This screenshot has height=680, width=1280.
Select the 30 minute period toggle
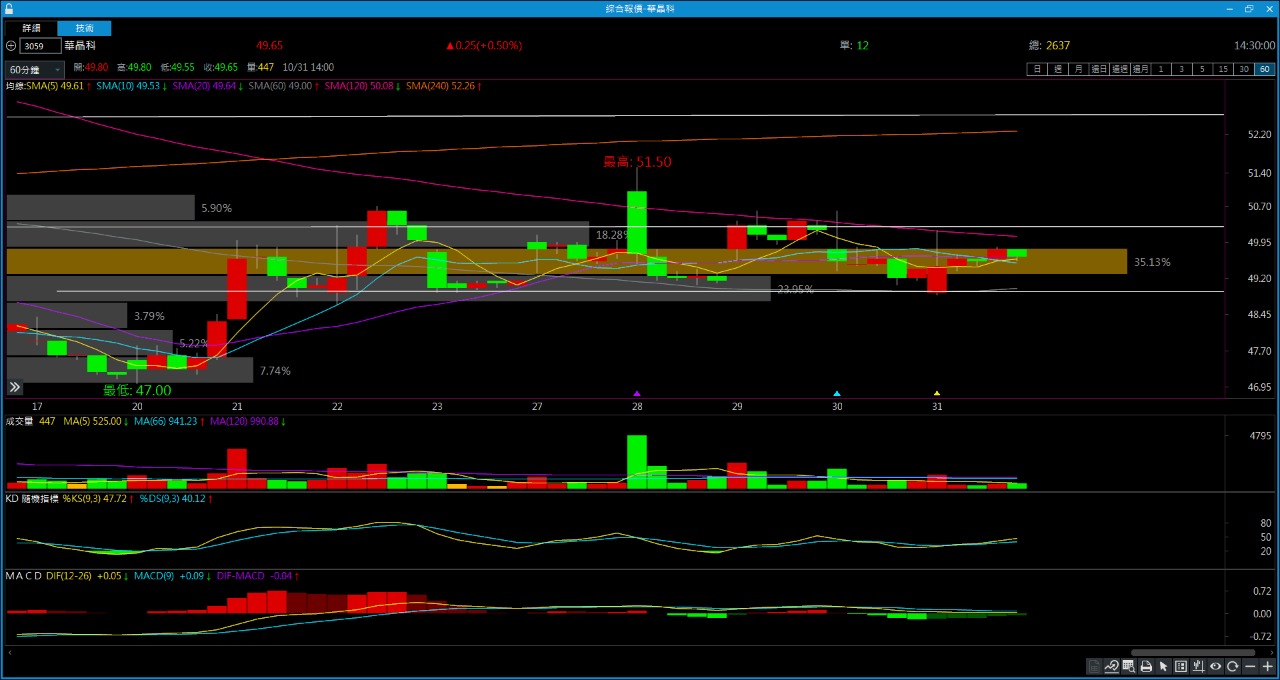(x=1244, y=69)
